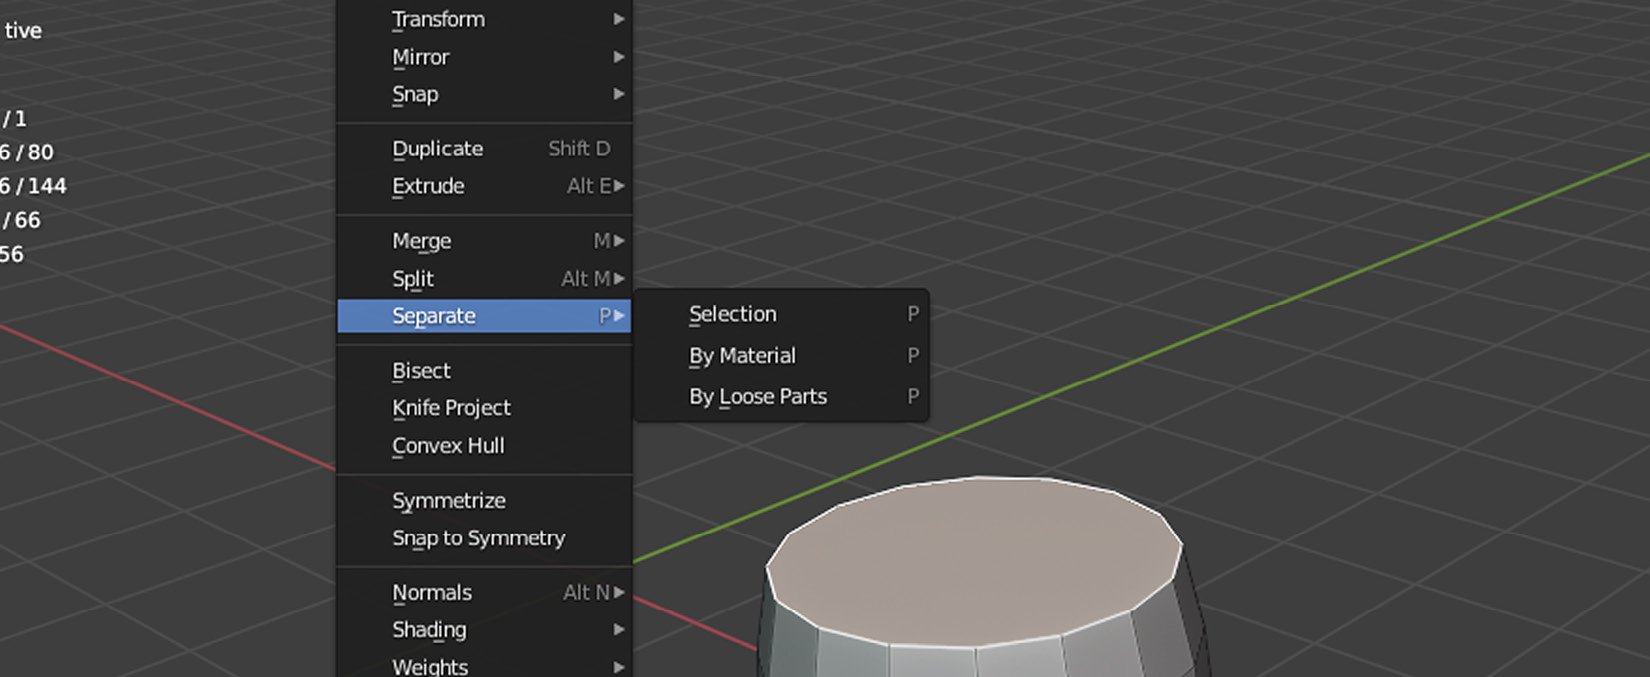This screenshot has width=1650, height=677.
Task: Choose Snap to Symmetry
Action: coord(484,538)
